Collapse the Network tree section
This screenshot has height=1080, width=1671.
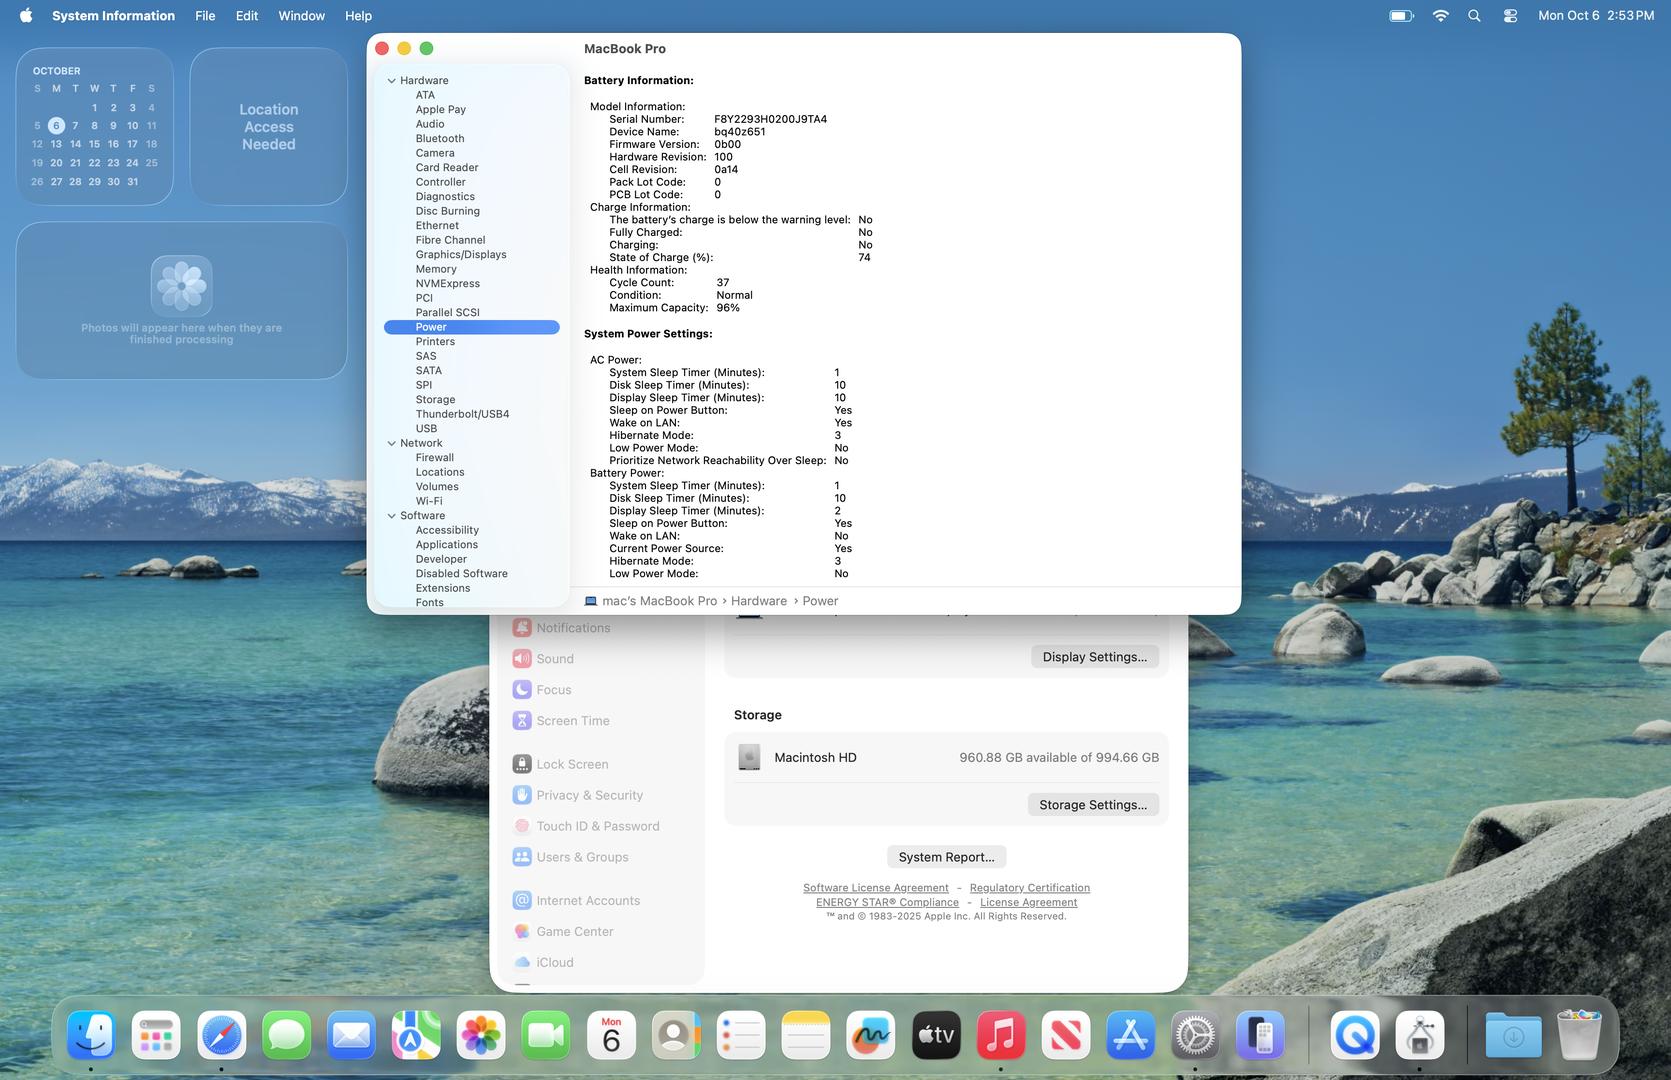(392, 444)
